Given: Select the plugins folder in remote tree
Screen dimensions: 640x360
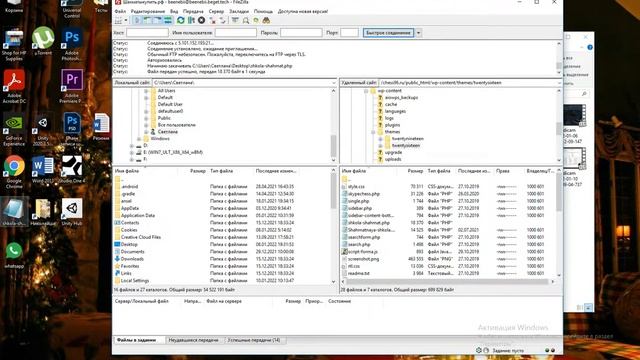Looking at the screenshot, I should [392, 125].
